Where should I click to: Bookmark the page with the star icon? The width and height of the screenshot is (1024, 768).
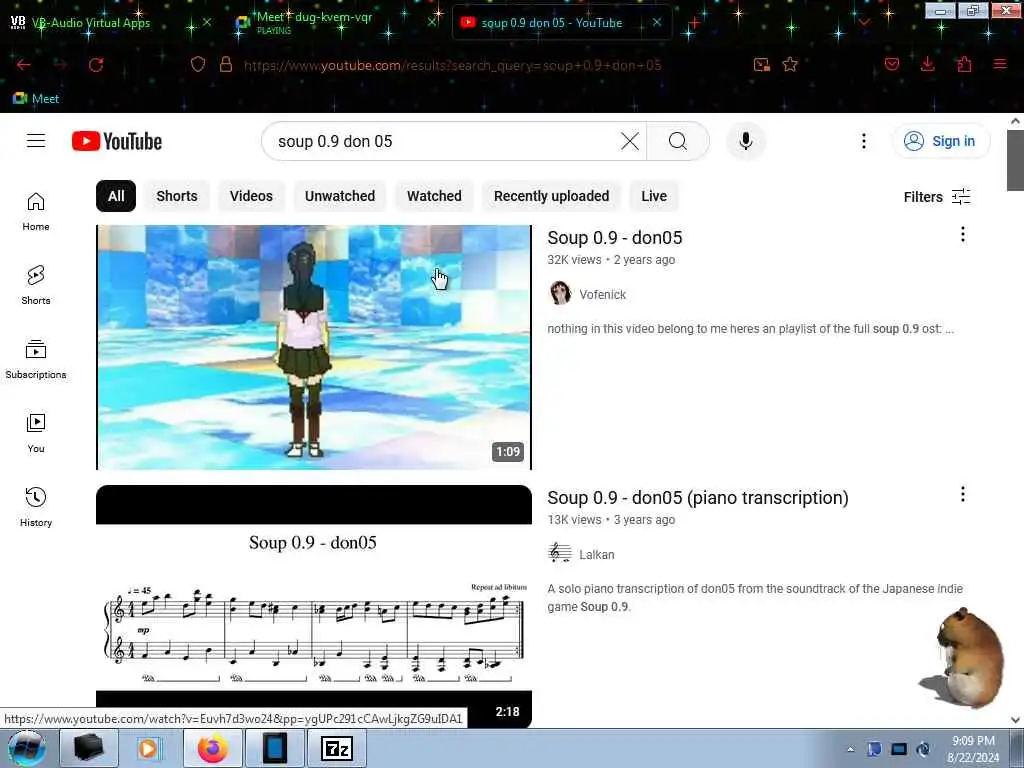pyautogui.click(x=790, y=64)
